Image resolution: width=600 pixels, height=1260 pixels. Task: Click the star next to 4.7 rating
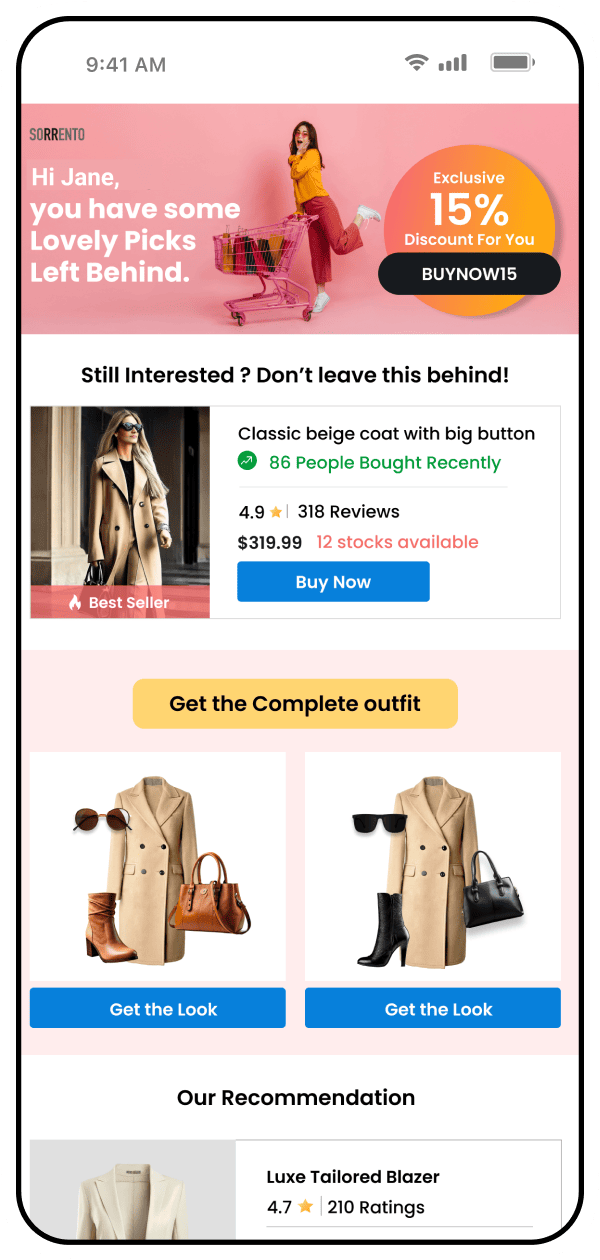pos(305,1207)
